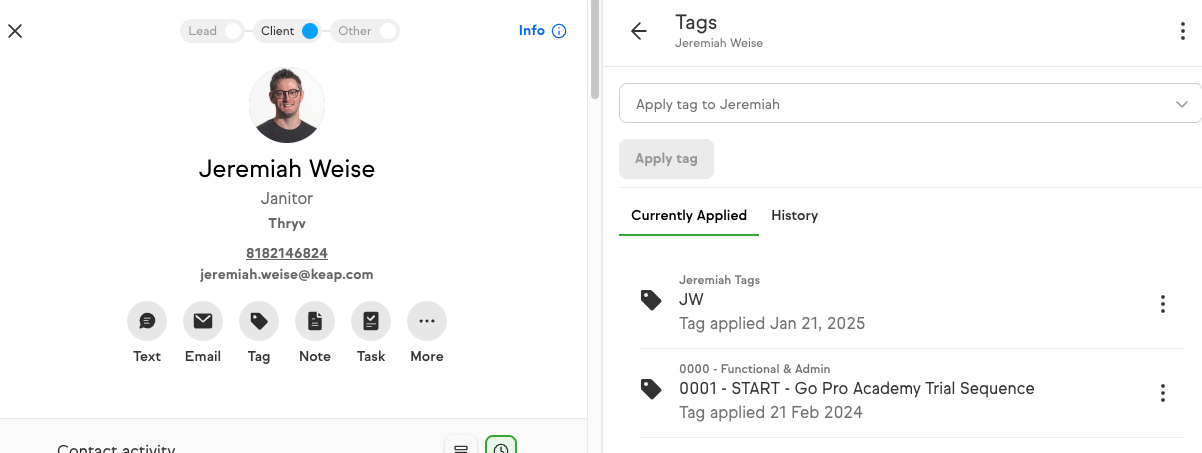Open the Tag action icon under contact
Image resolution: width=1202 pixels, height=453 pixels.
click(259, 321)
